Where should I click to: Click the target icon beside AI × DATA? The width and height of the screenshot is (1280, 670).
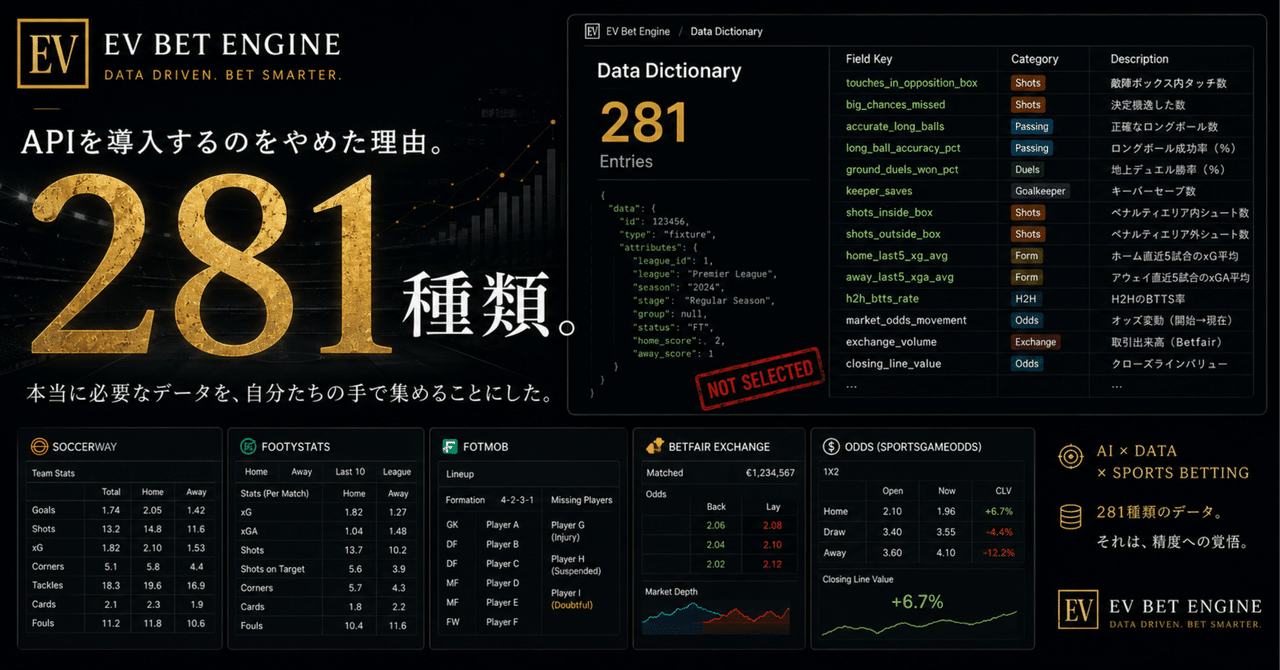(x=1070, y=457)
